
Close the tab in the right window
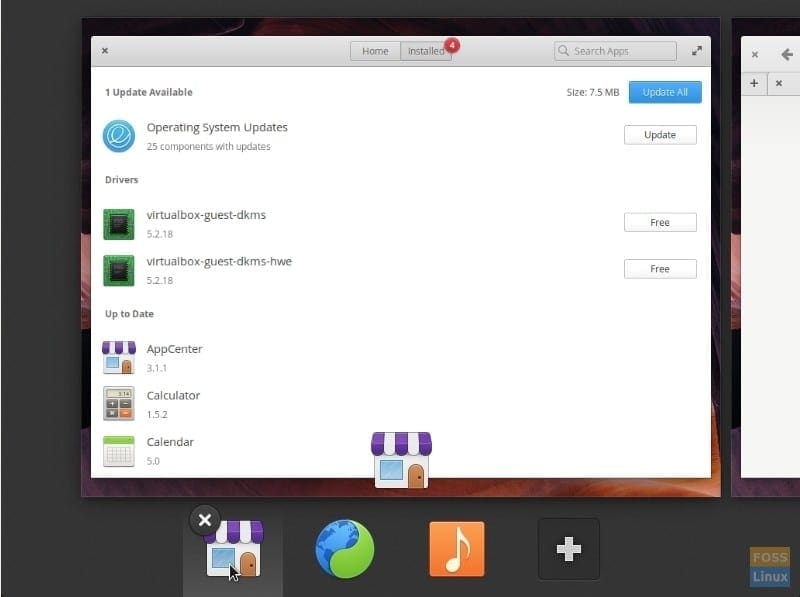(x=779, y=83)
